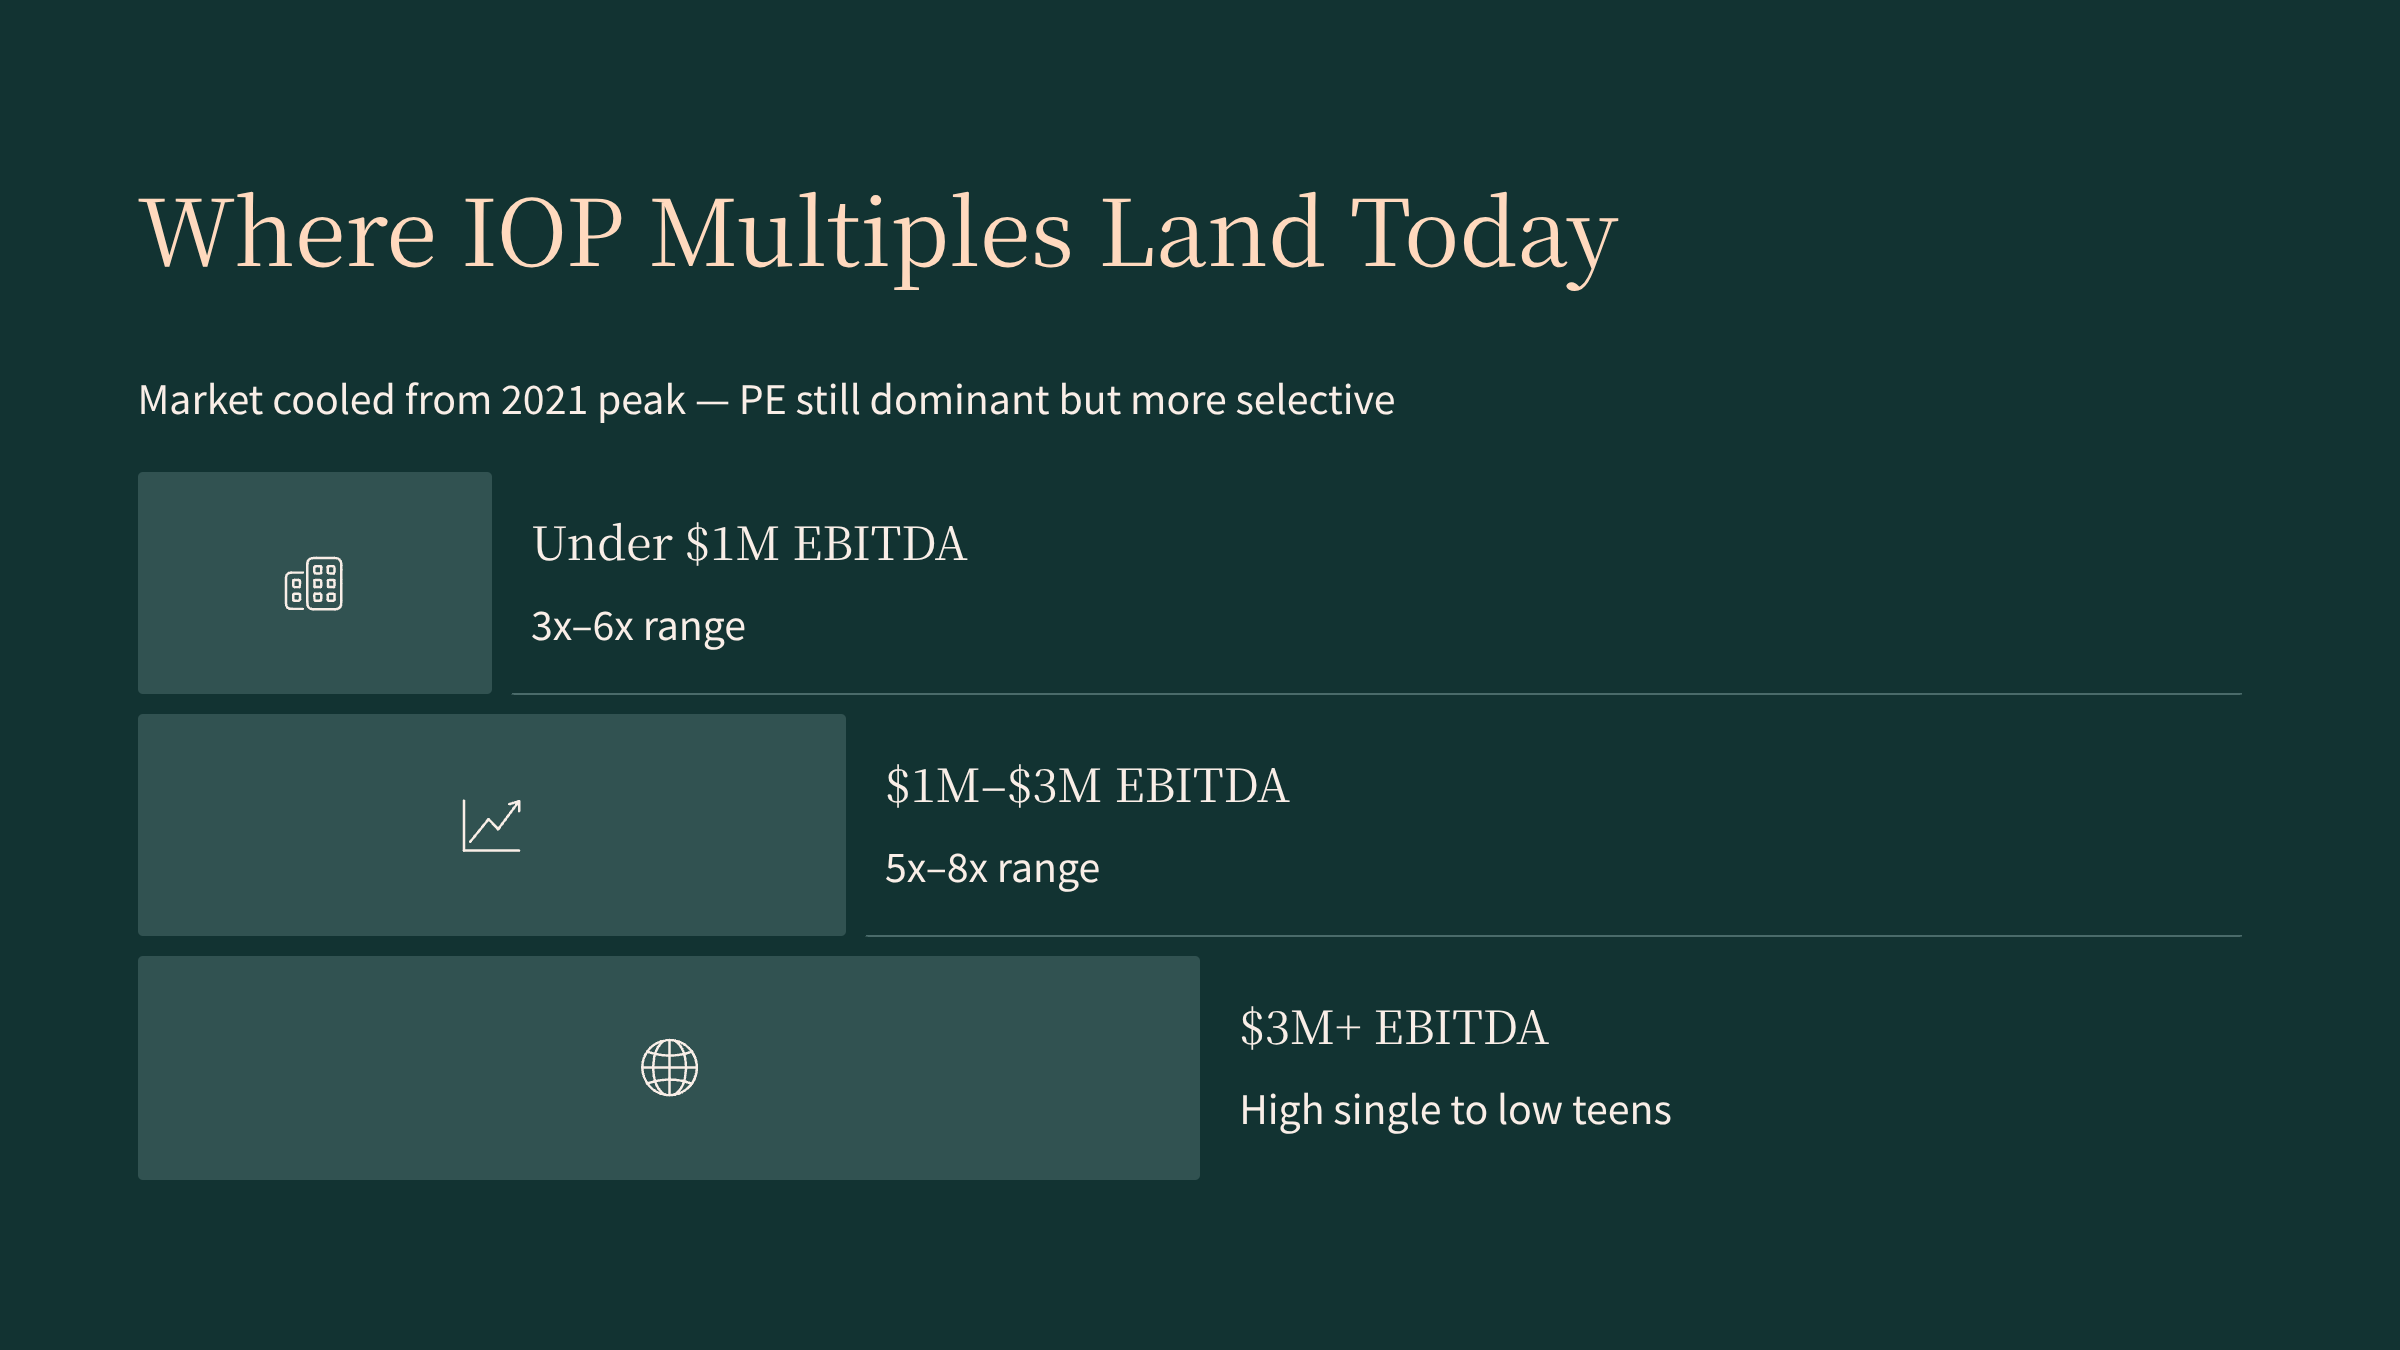Click the divider line below "5x–8x range"
The height and width of the screenshot is (1350, 2400).
[x=1553, y=936]
